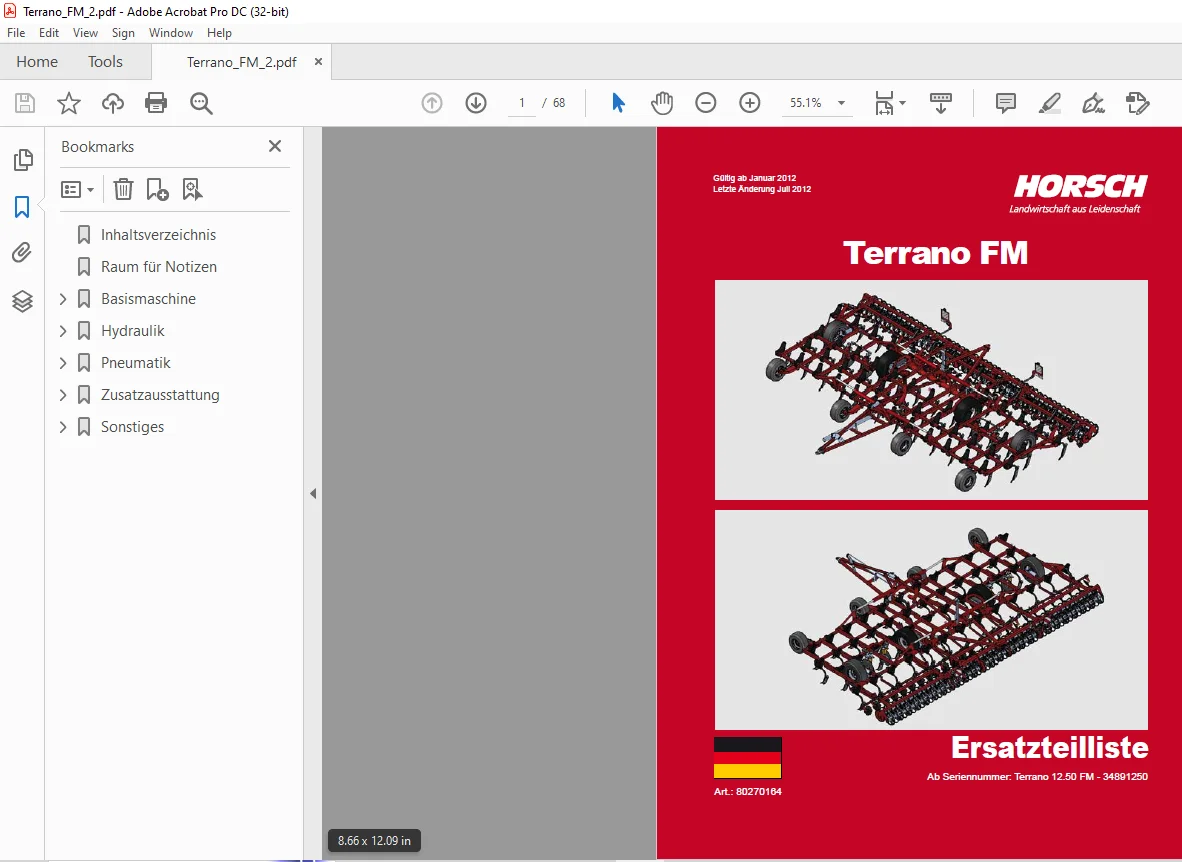The image size is (1182, 862).
Task: Click the read mode keyboard icon
Action: (x=941, y=103)
